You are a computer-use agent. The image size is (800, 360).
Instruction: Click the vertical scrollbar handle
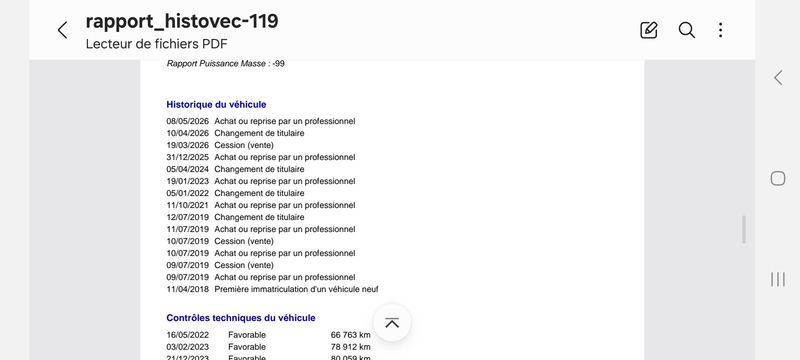(x=744, y=229)
